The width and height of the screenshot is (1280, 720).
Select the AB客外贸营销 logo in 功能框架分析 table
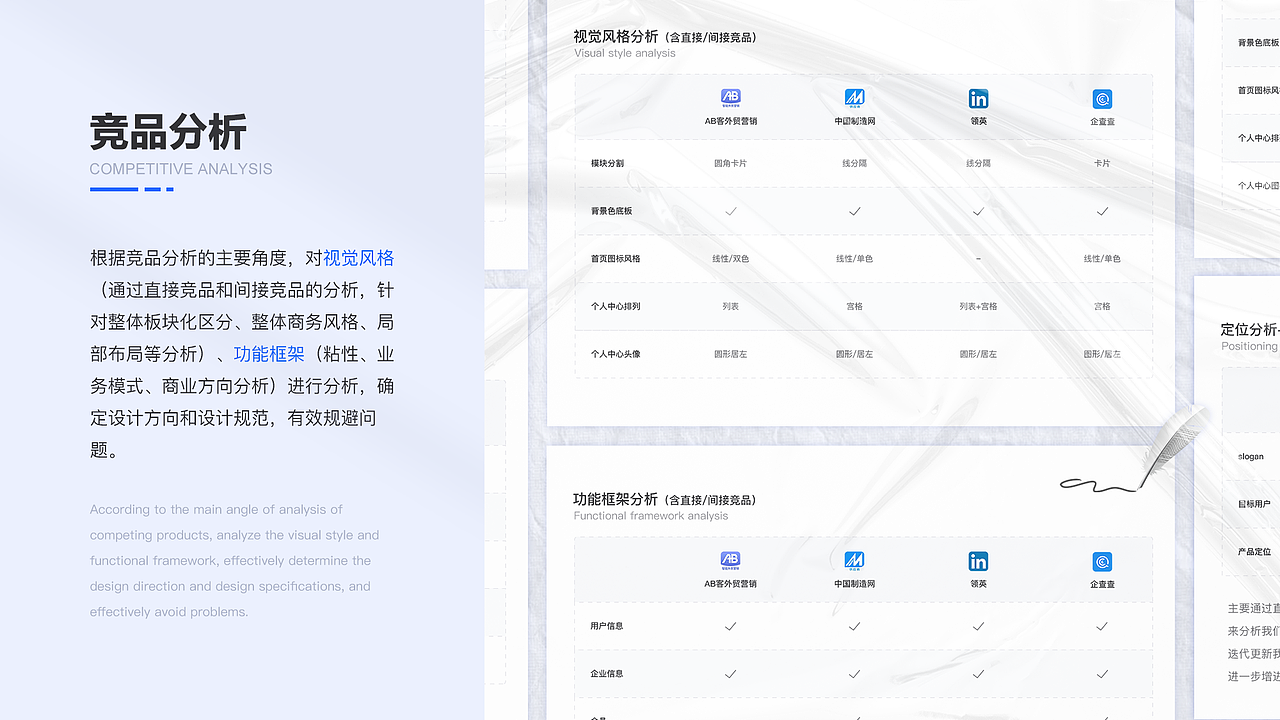tap(731, 561)
